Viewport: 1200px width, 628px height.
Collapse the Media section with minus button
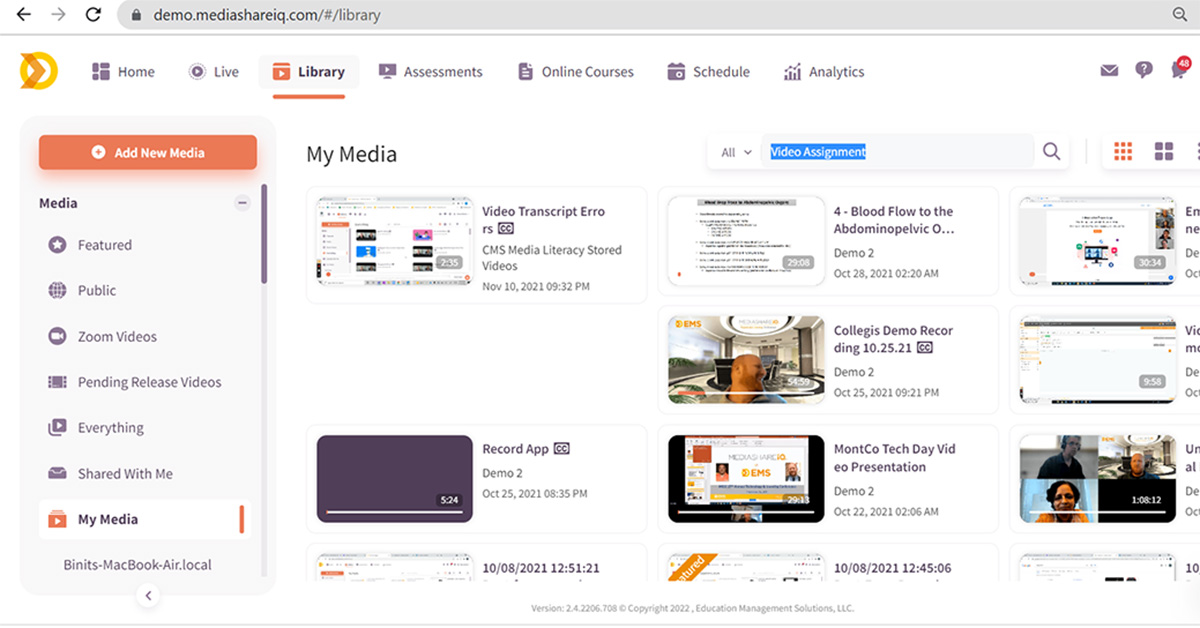[x=242, y=203]
